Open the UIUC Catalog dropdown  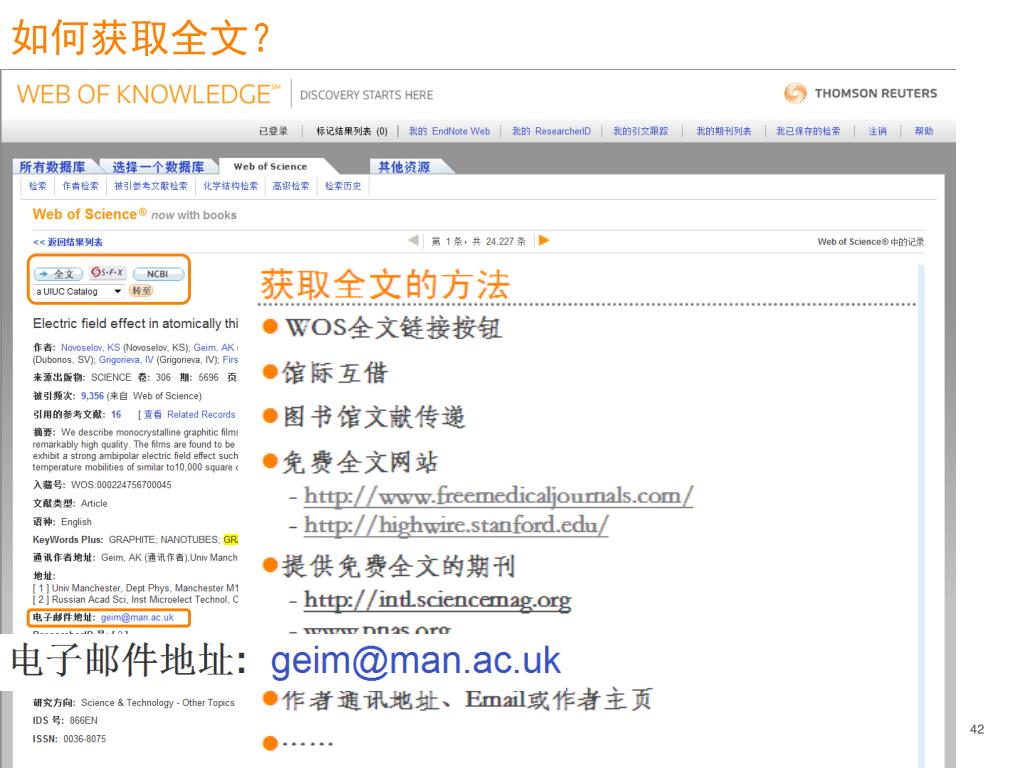79,291
